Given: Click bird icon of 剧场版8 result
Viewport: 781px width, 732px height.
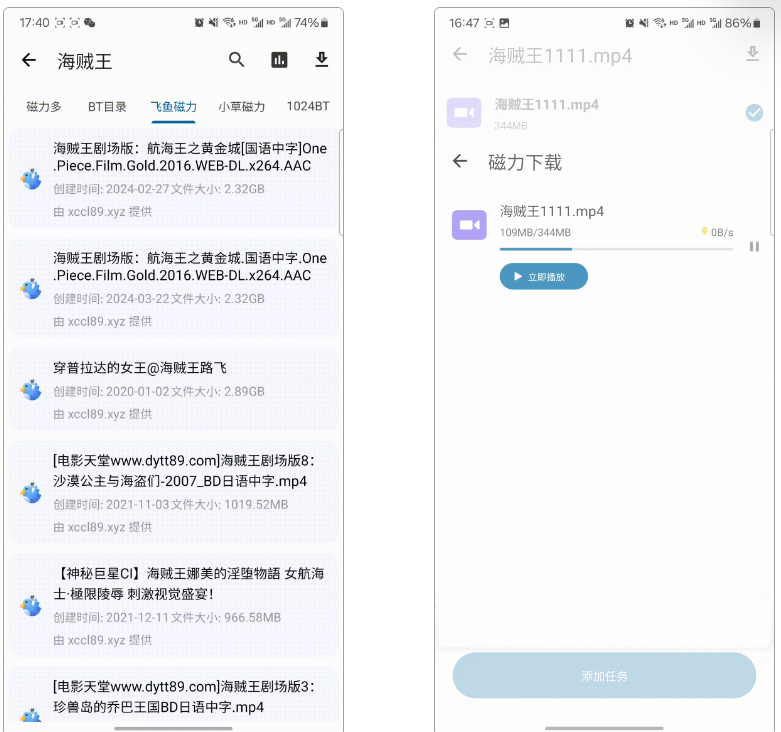Looking at the screenshot, I should 31,492.
